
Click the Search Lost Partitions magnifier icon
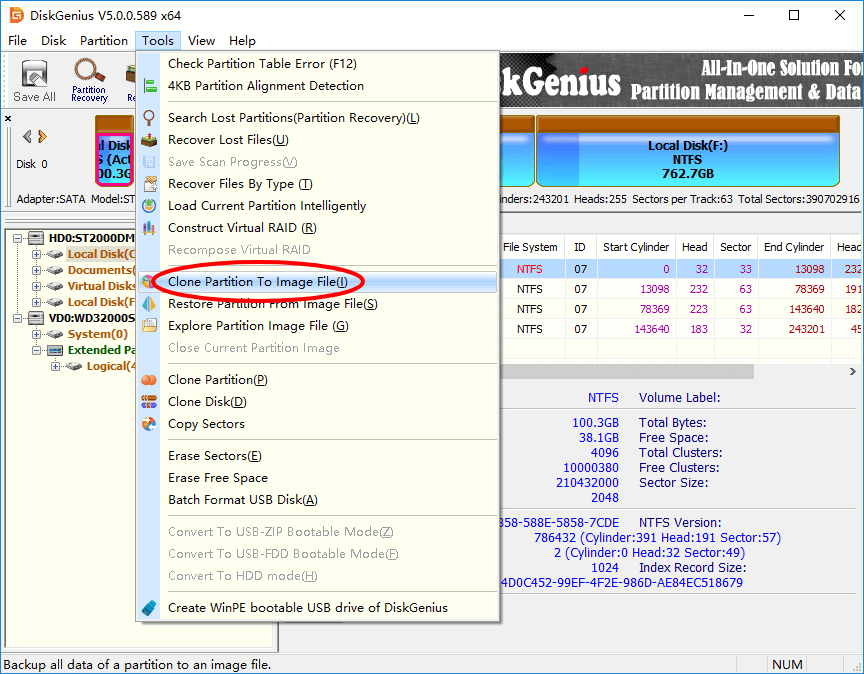point(149,118)
